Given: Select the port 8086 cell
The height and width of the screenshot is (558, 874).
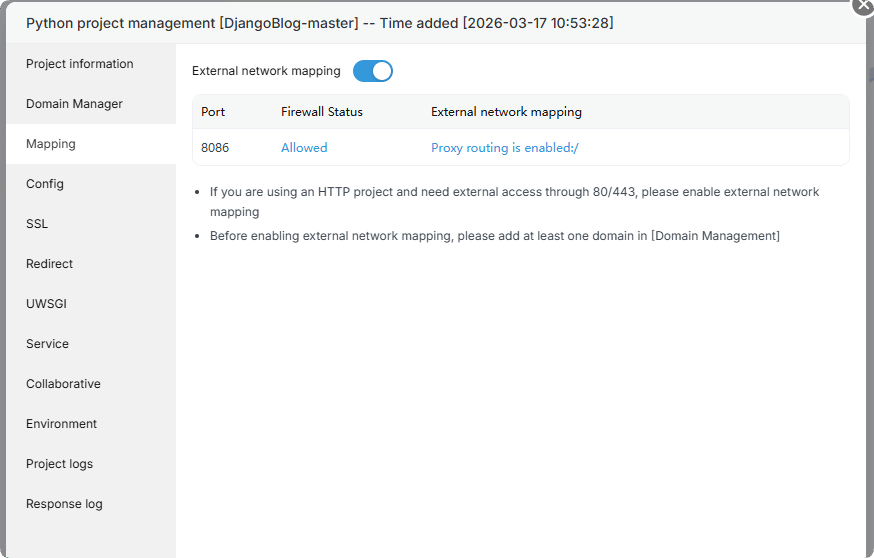Looking at the screenshot, I should 215,148.
